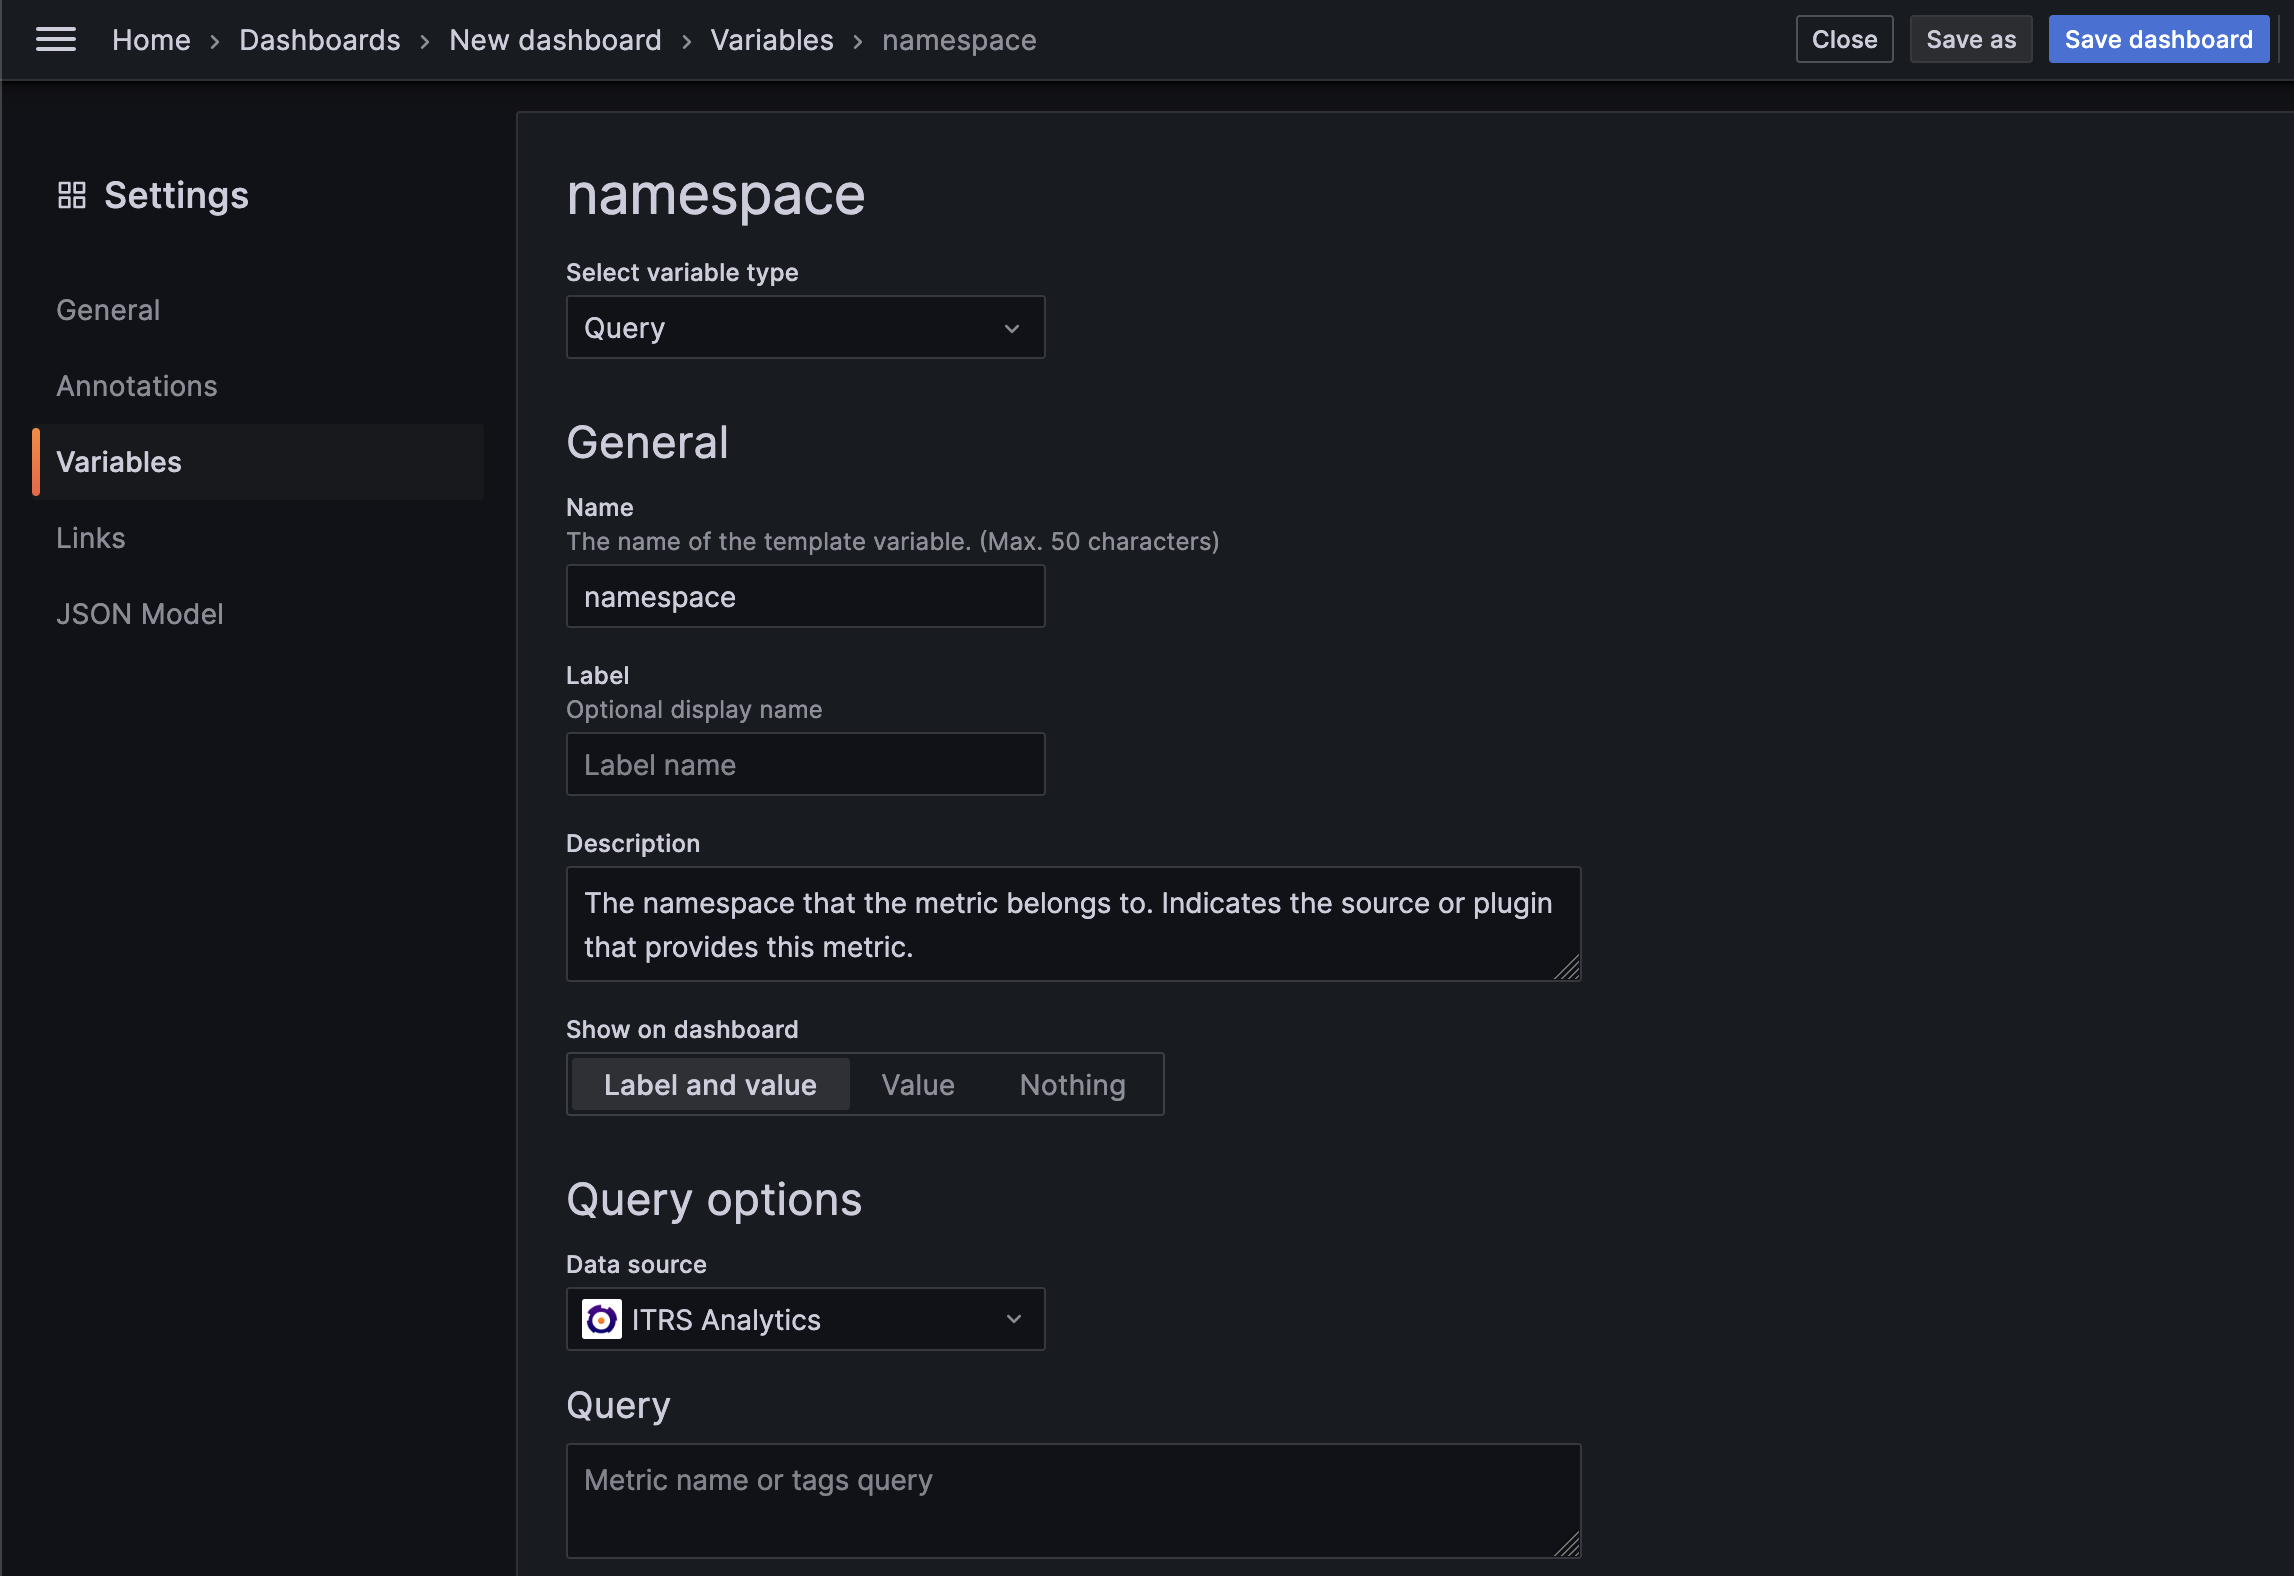Click the Save dashboard button
The width and height of the screenshot is (2294, 1576).
(2158, 40)
